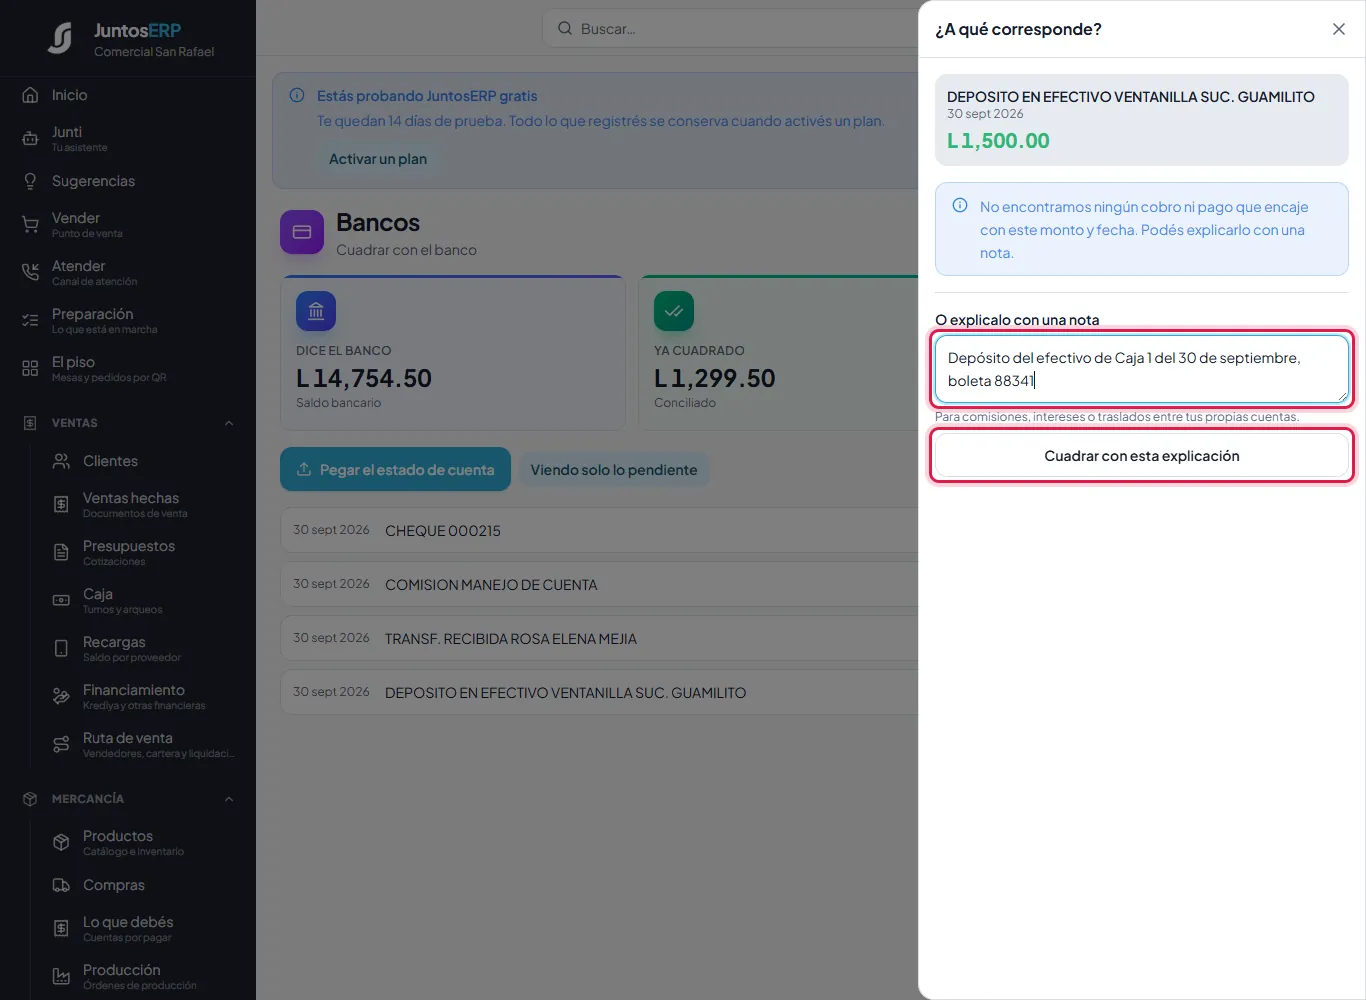The height and width of the screenshot is (1000, 1366).
Task: Toggle Viendo solo lo pendiente filter
Action: (614, 470)
